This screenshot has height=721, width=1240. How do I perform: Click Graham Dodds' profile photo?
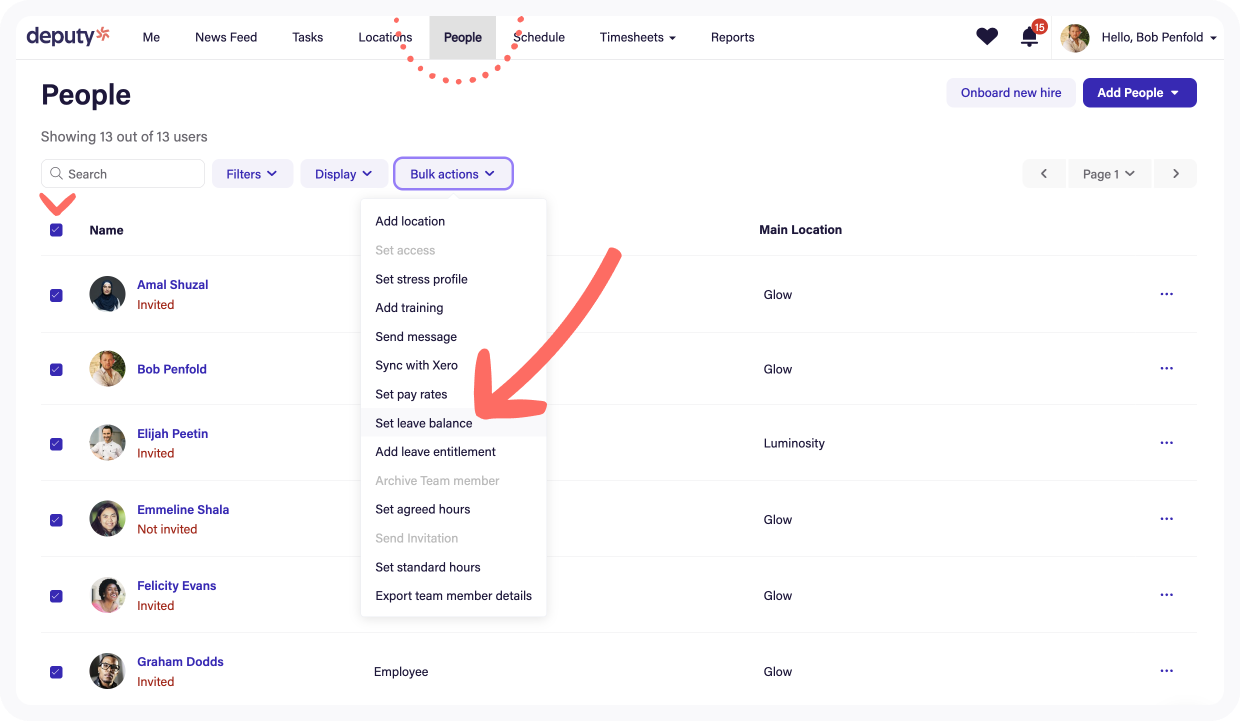point(107,671)
